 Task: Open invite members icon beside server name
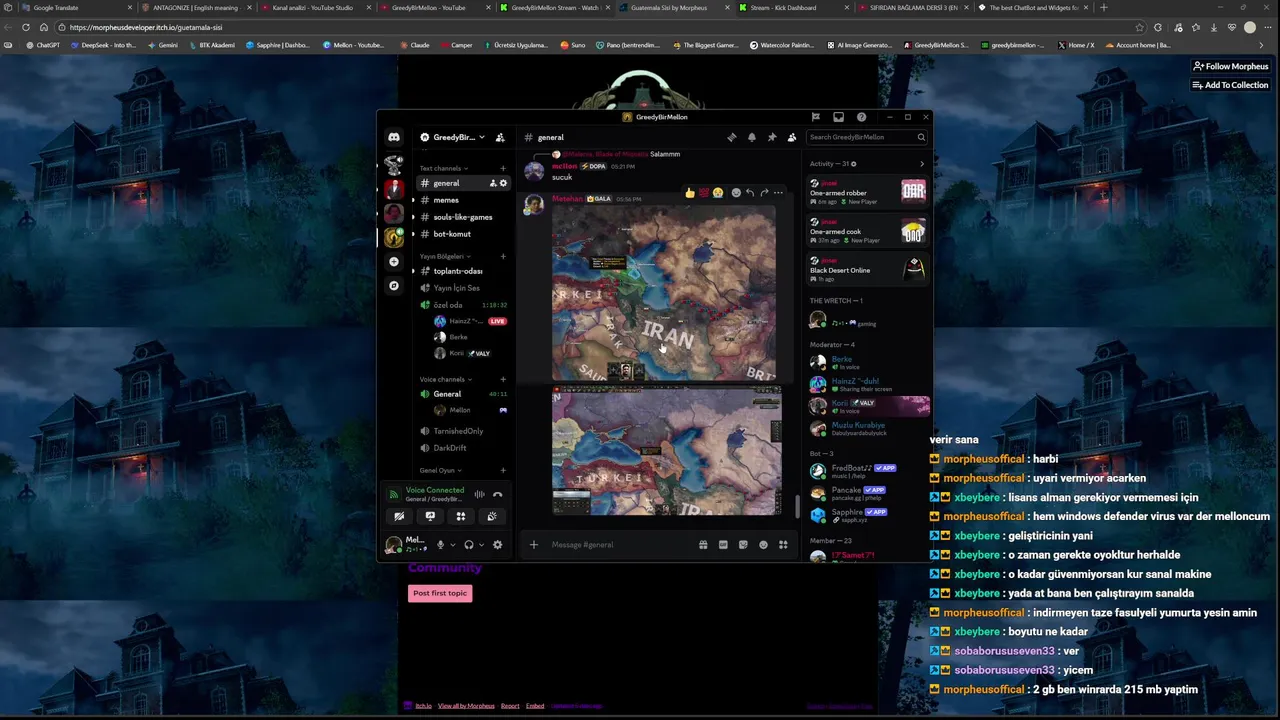[500, 137]
